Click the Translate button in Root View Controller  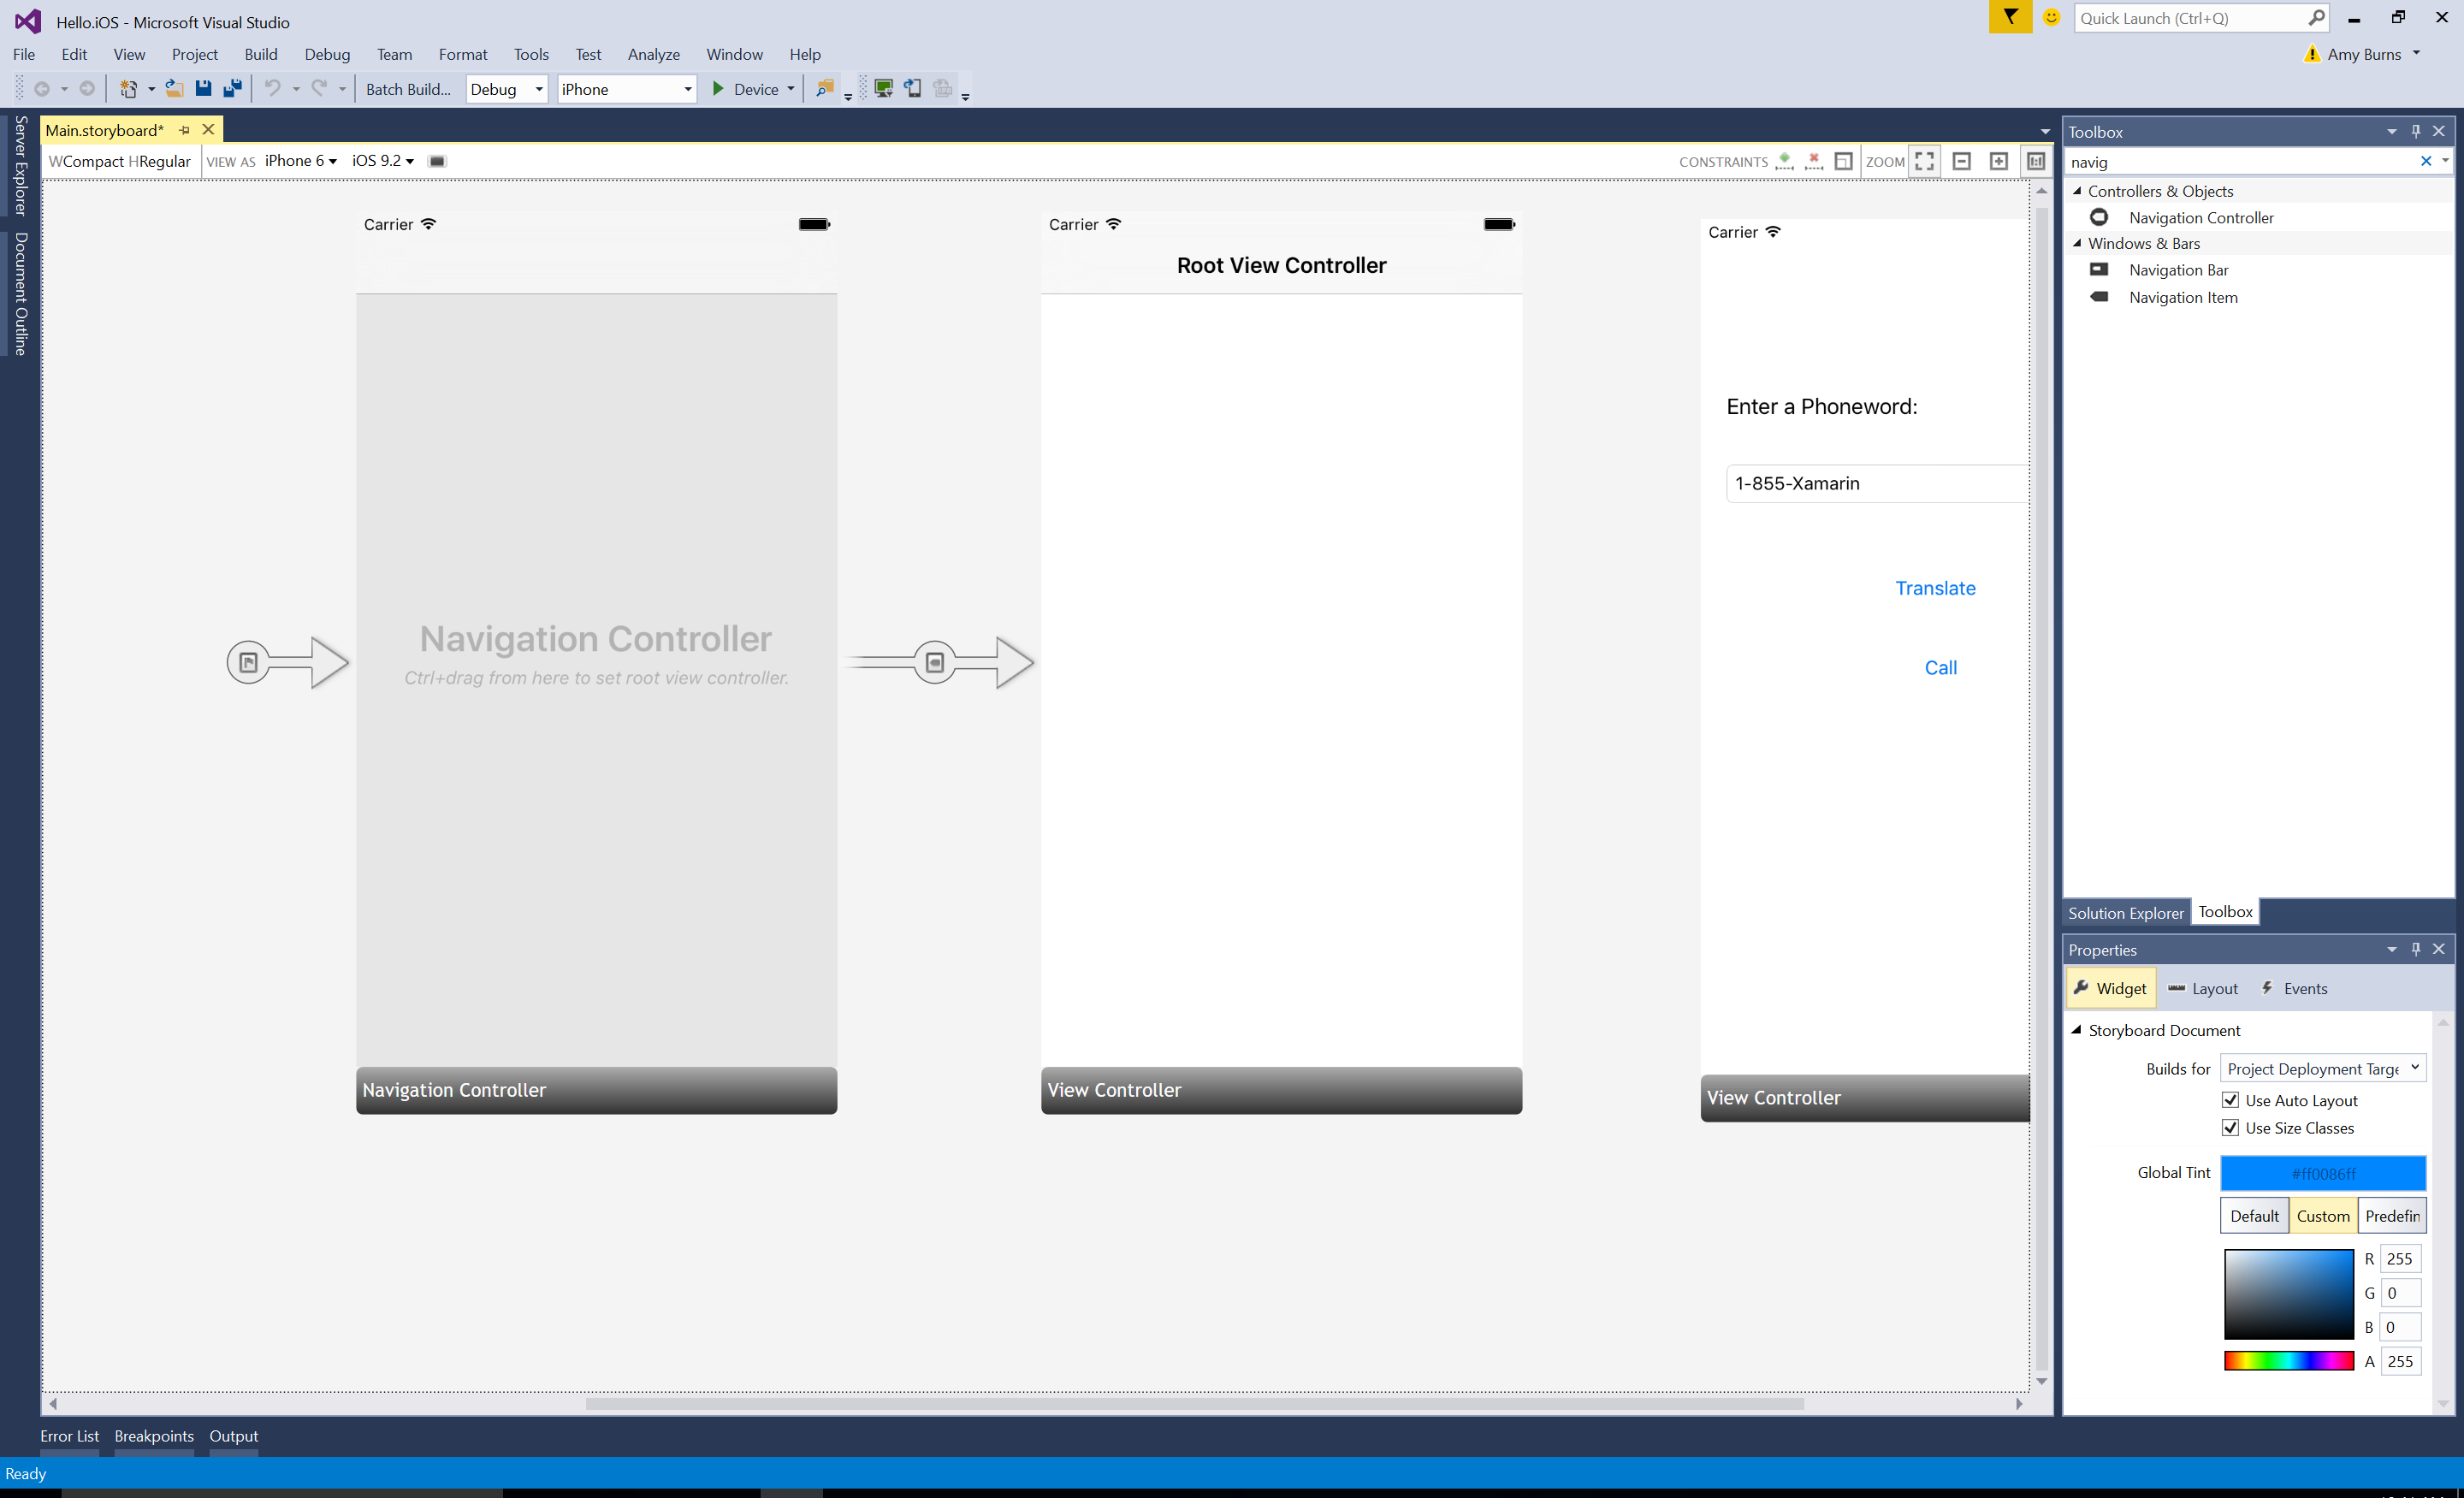(1934, 586)
